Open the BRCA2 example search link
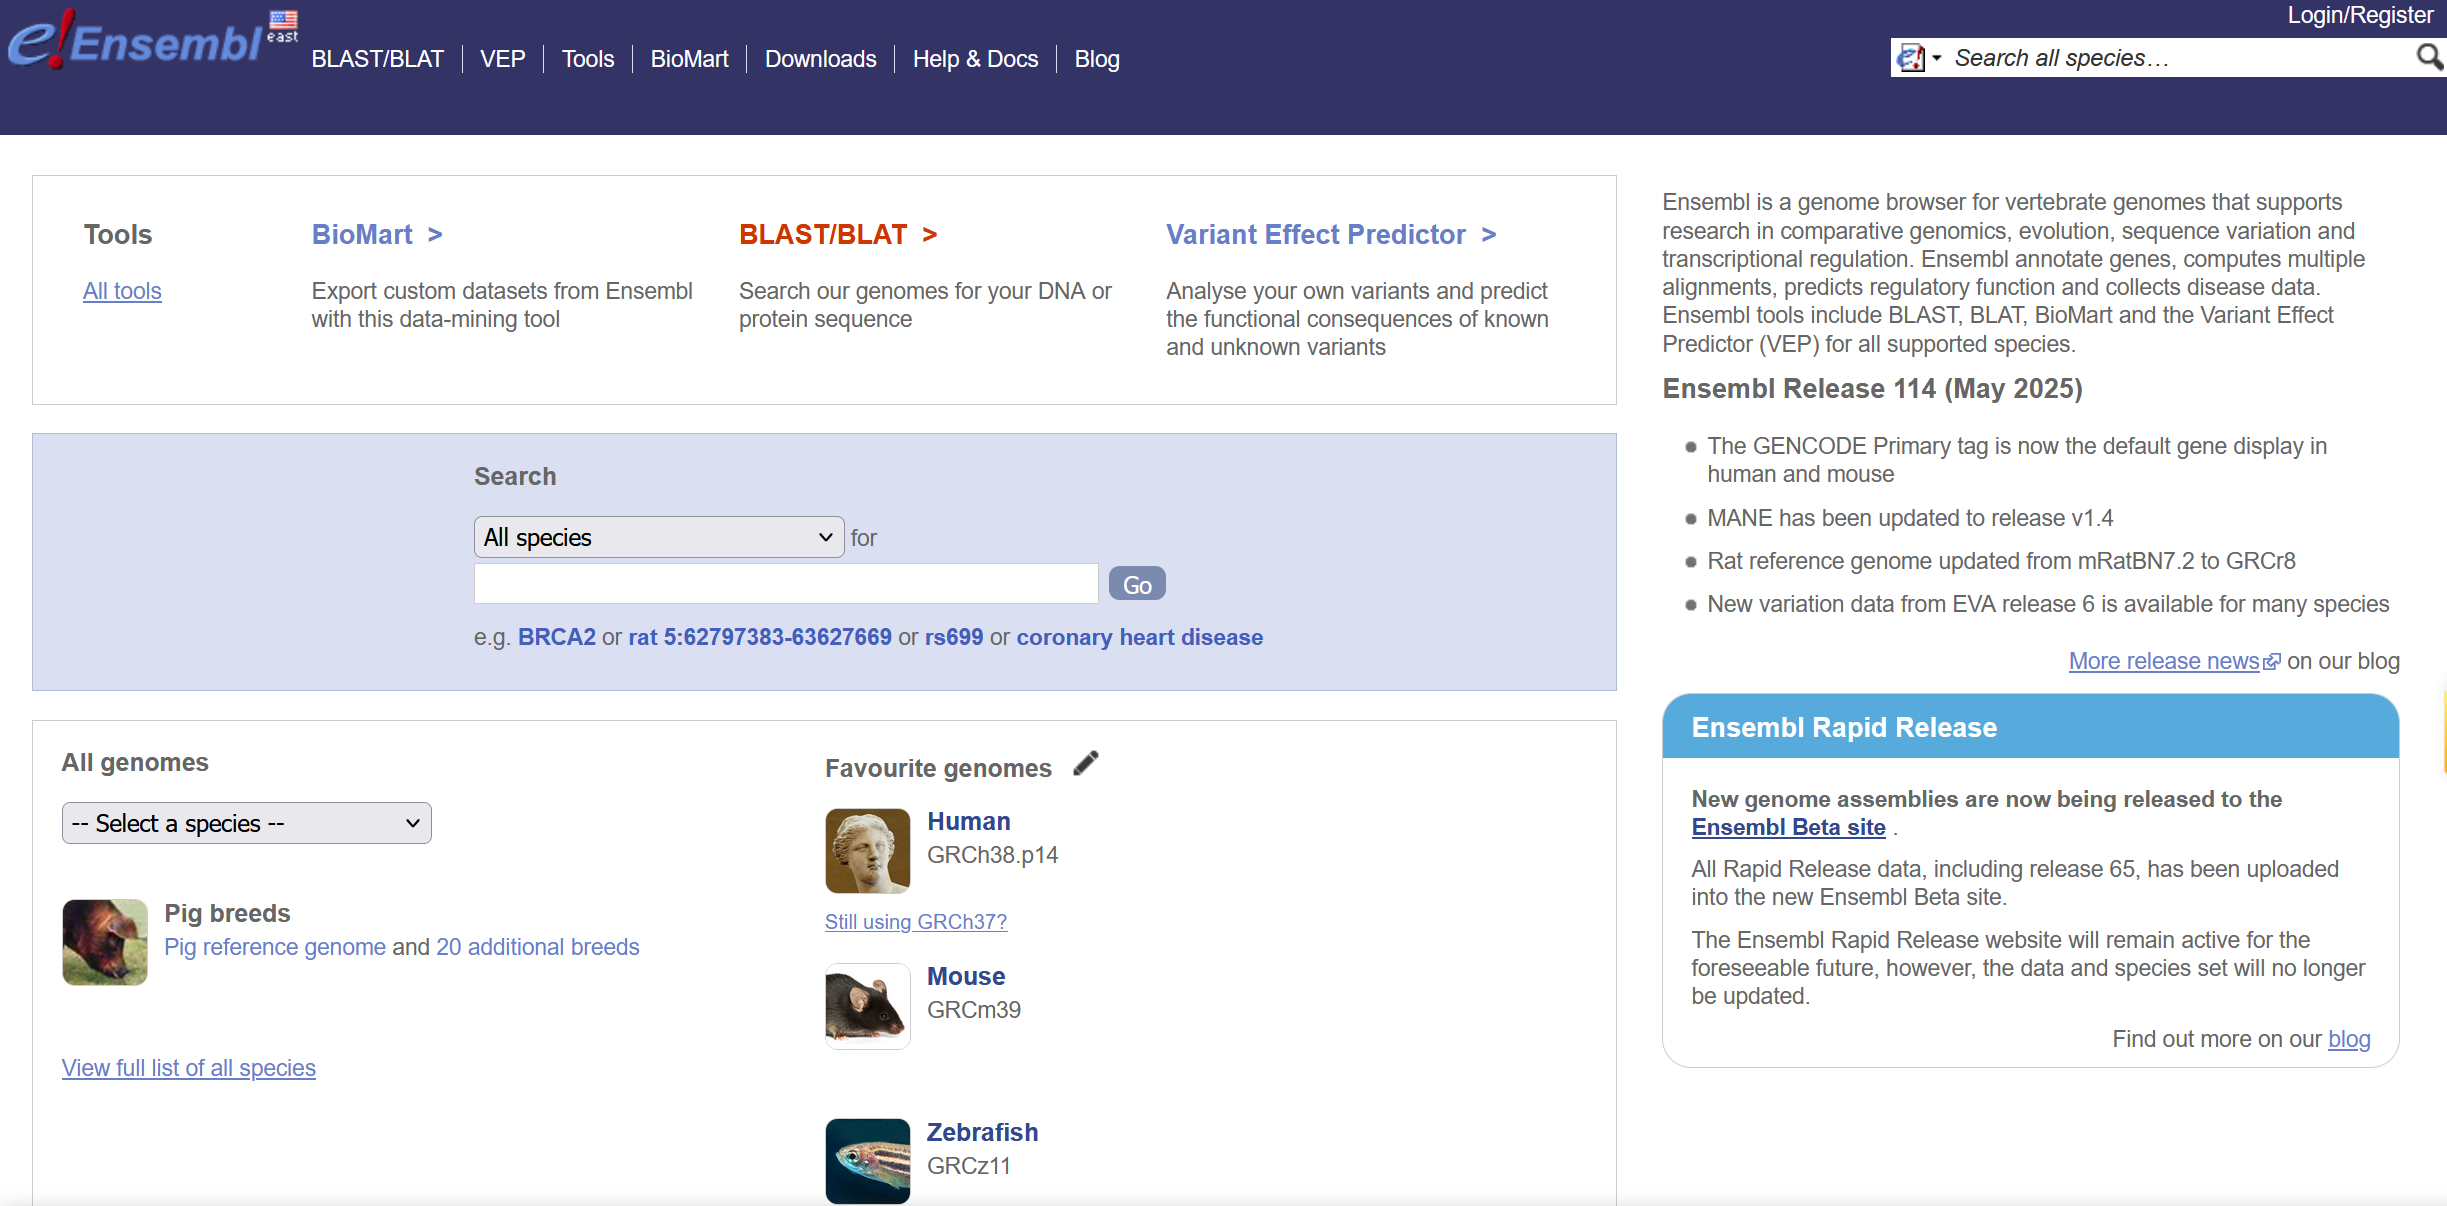Screen dimensions: 2447x1206 (556, 637)
